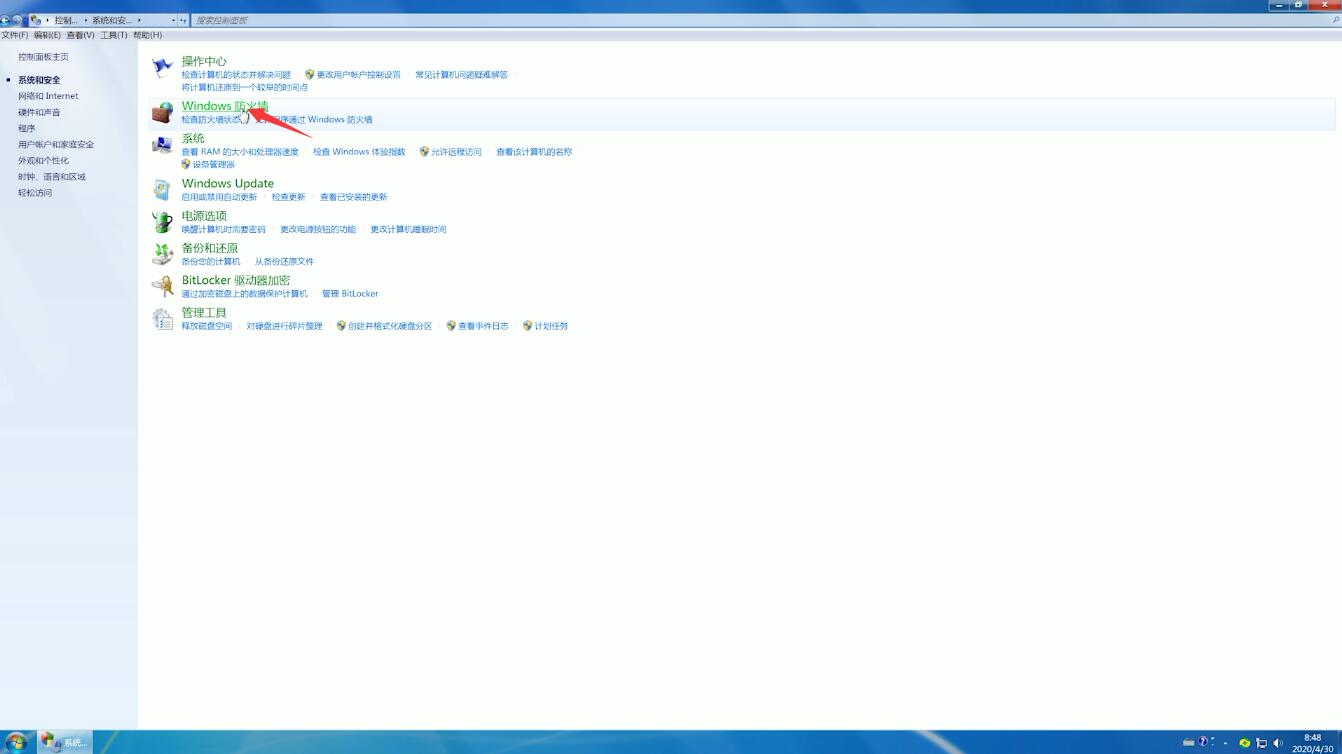1342x754 pixels.
Task: Open the 查看(V) menu
Action: coord(80,35)
